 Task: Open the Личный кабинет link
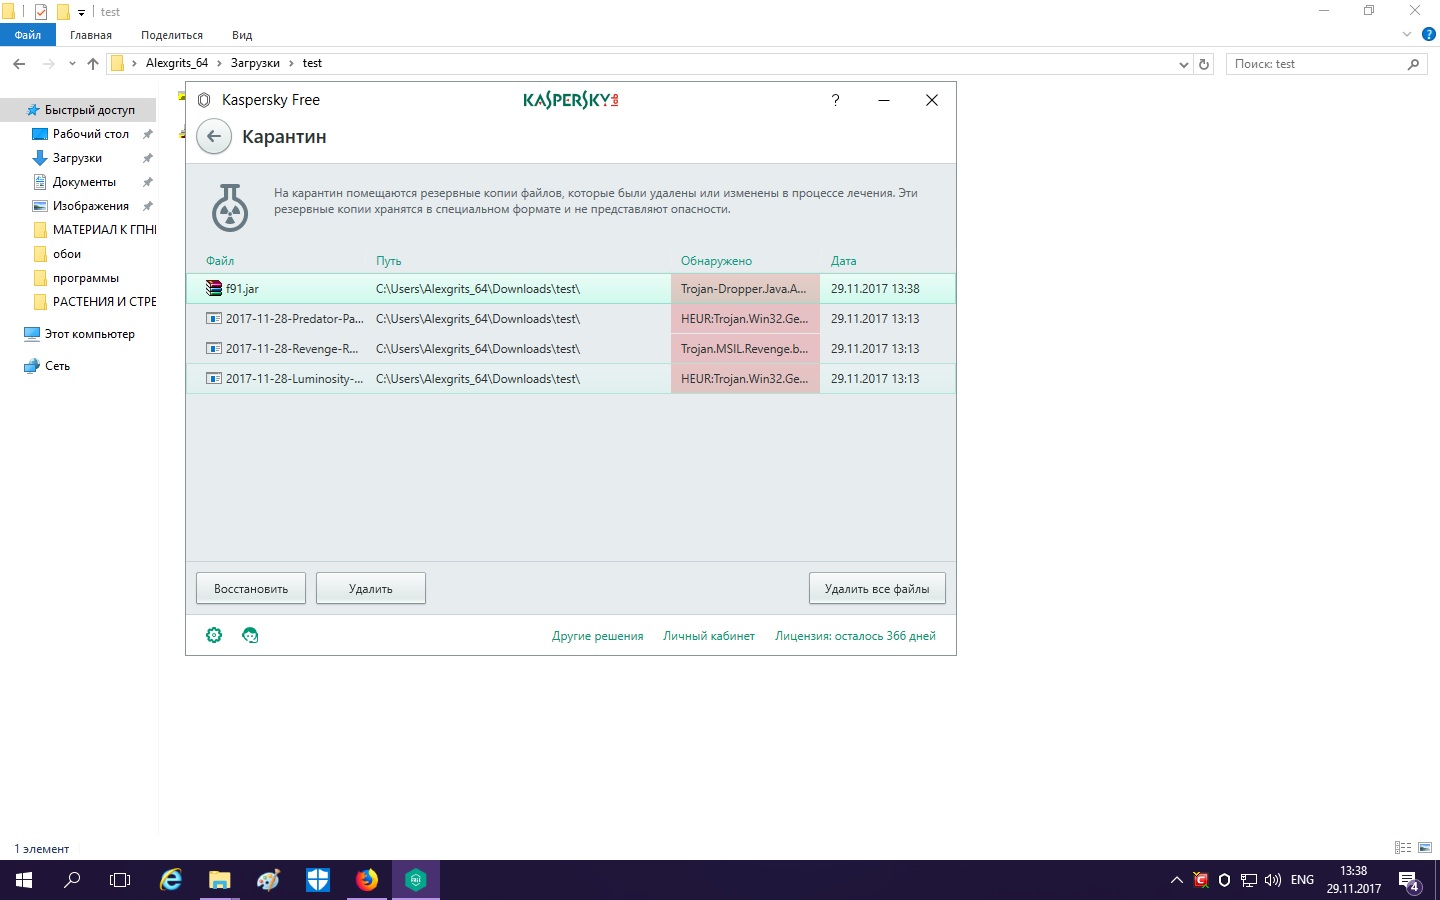tap(709, 636)
